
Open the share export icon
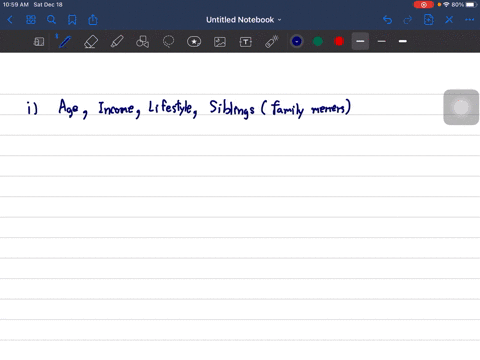pos(93,20)
